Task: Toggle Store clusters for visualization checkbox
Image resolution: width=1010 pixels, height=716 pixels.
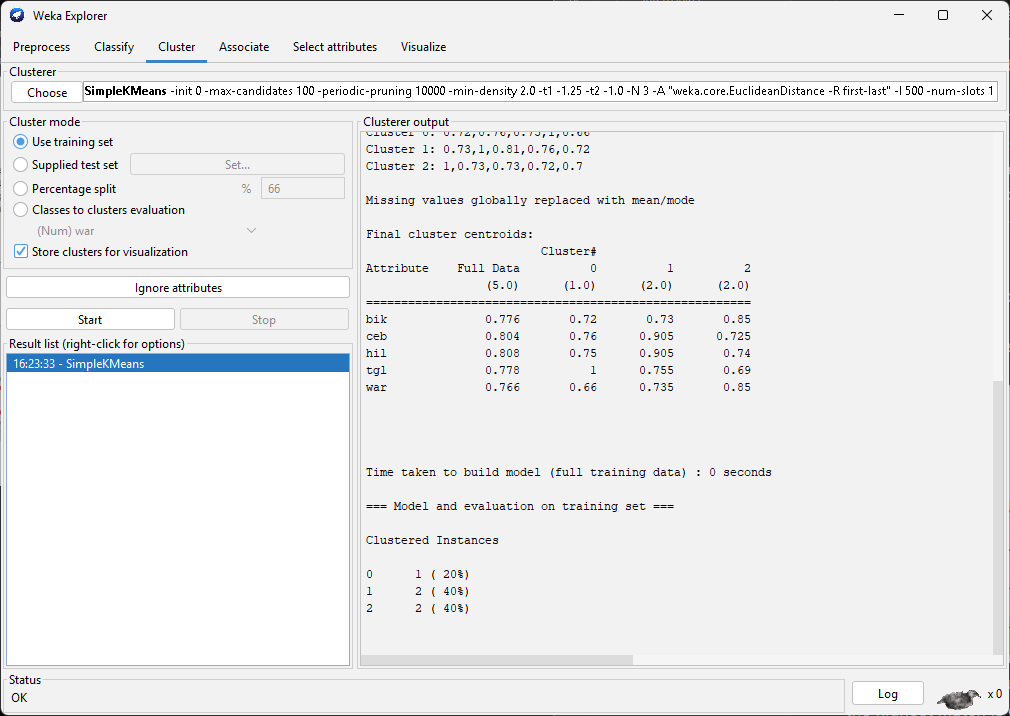Action: point(21,252)
